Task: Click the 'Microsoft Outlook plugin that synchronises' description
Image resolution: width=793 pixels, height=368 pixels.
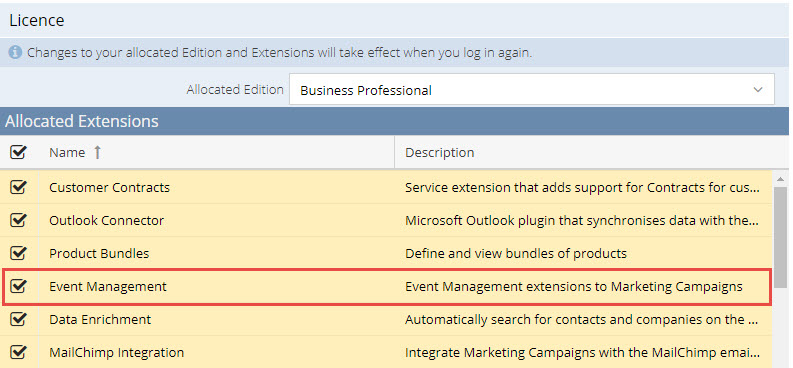Action: coord(582,221)
